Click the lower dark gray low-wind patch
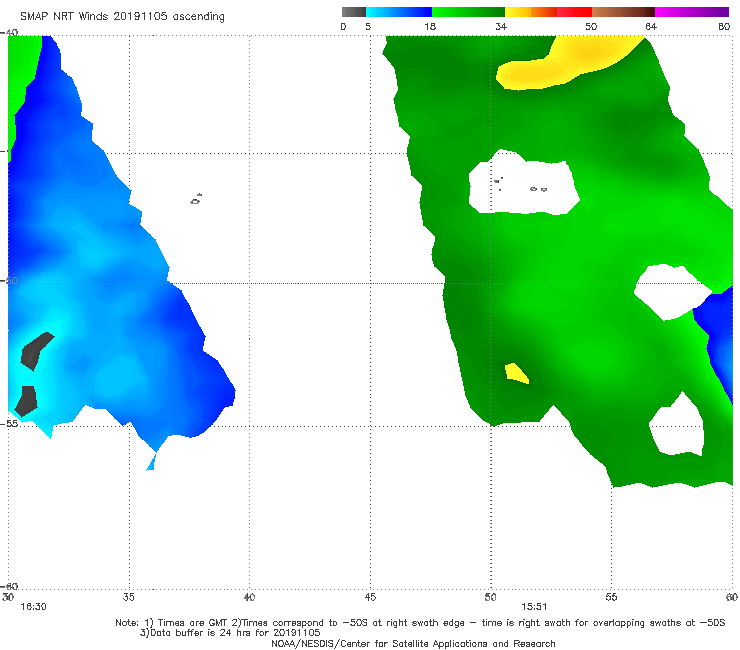Viewport: 740px width, 650px height. click(26, 401)
